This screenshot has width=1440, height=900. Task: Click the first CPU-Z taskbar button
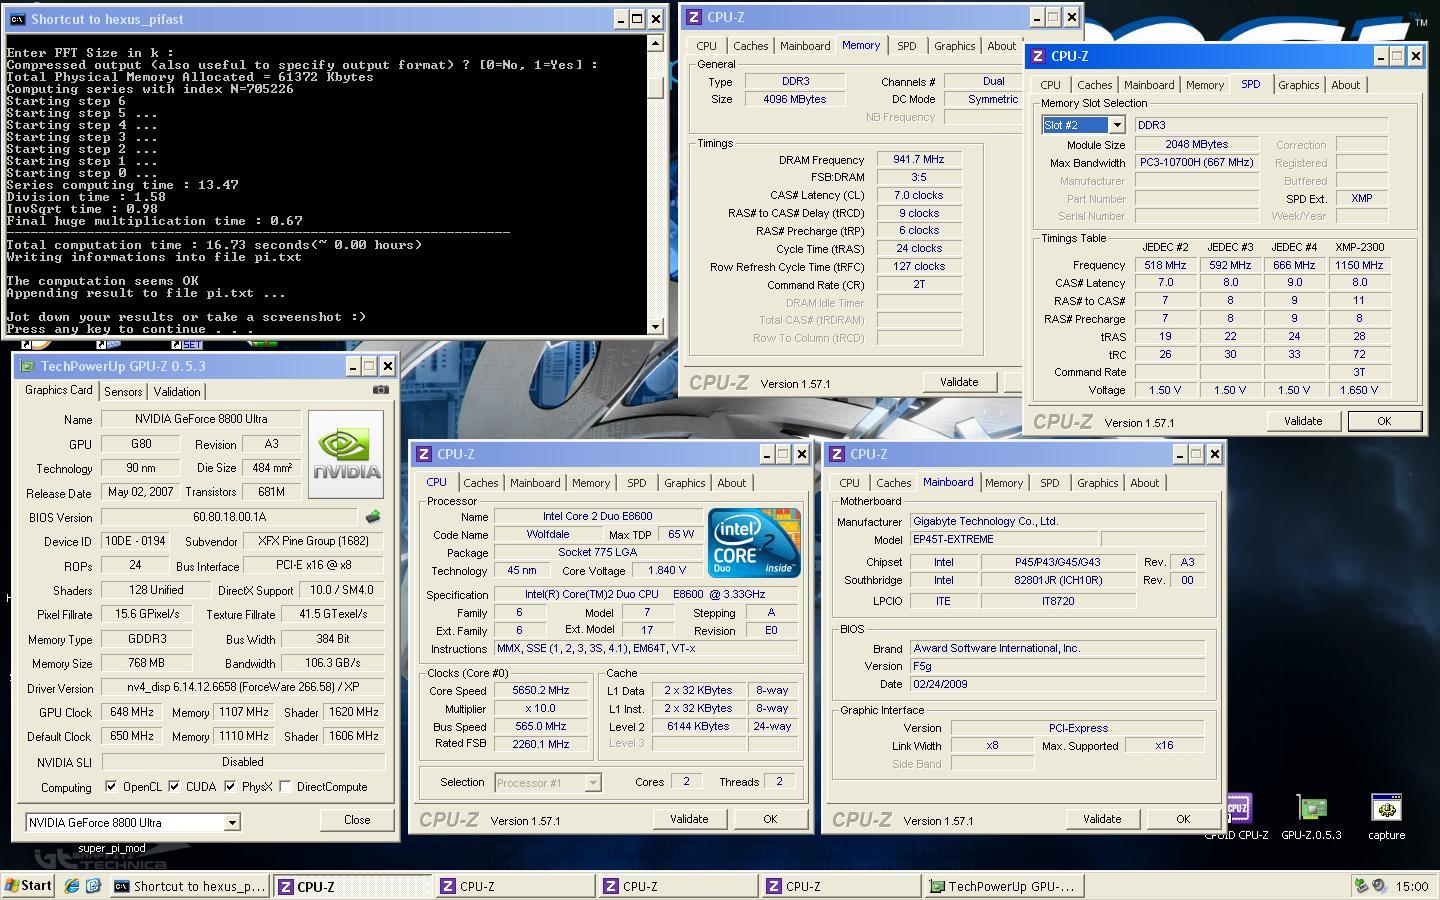pos(352,886)
